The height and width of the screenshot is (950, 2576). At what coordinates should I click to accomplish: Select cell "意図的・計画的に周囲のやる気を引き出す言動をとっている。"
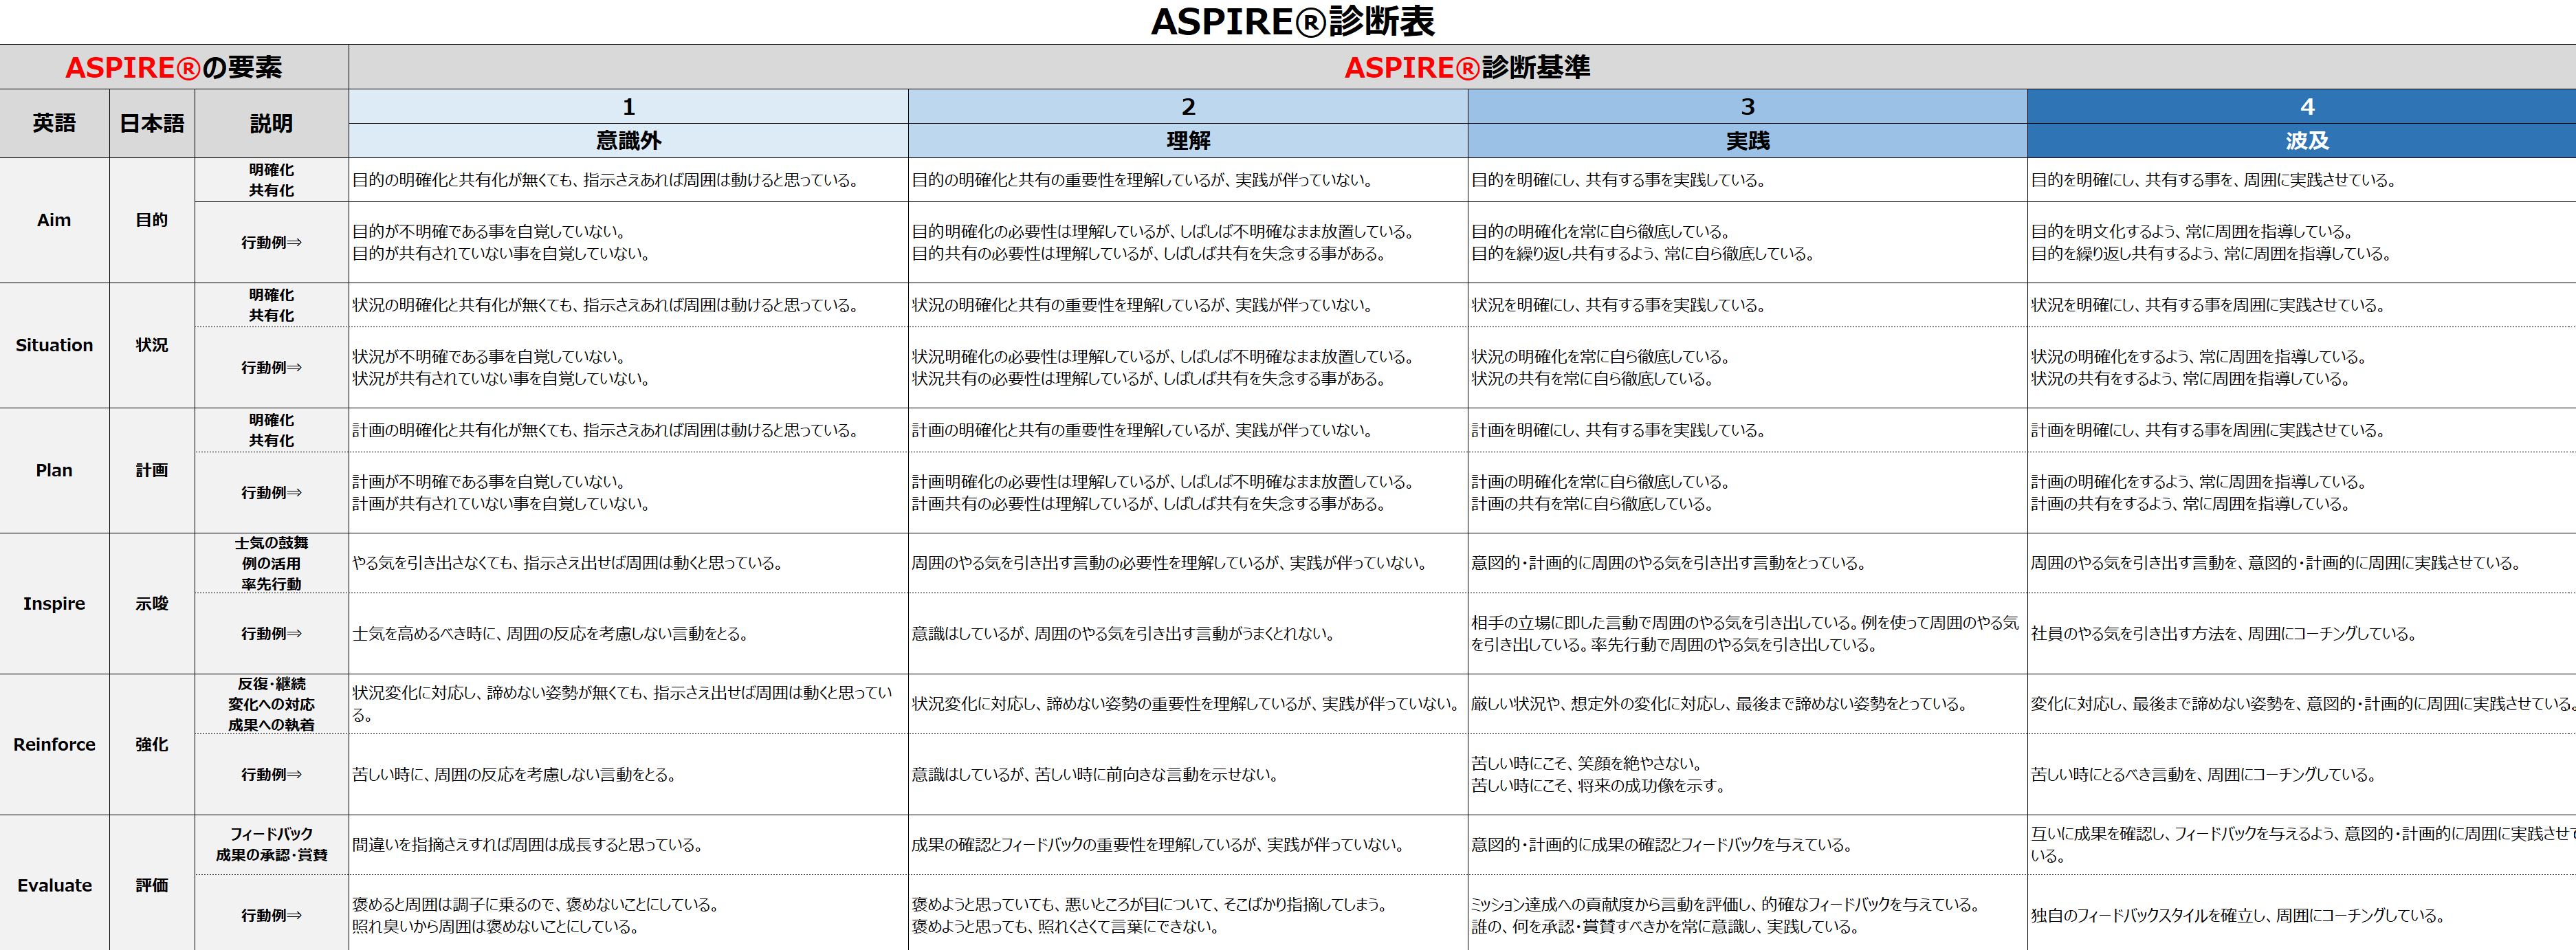pyautogui.click(x=1747, y=563)
